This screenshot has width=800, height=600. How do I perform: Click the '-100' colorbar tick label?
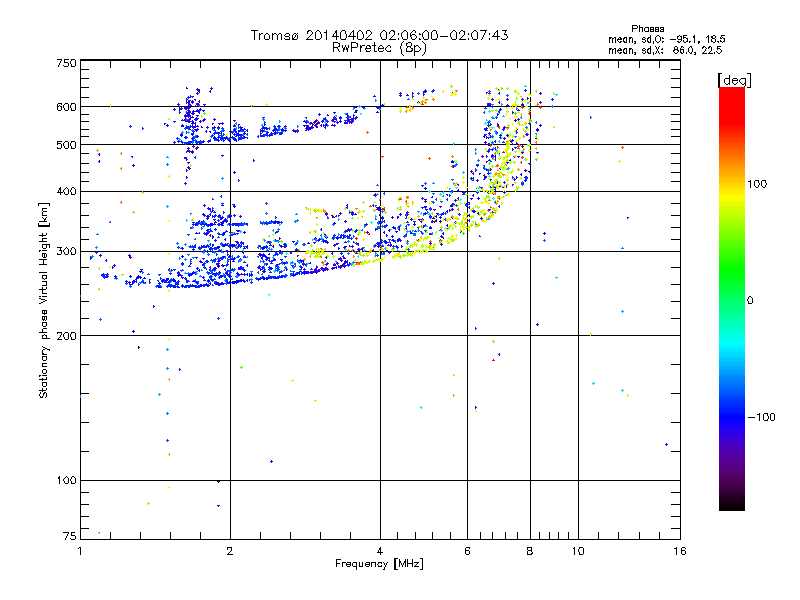[762, 417]
